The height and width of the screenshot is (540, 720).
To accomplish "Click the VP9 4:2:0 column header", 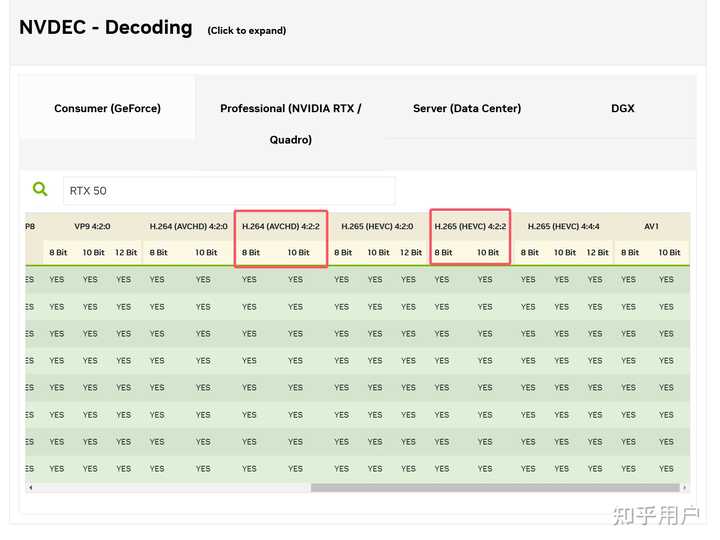I will click(92, 226).
